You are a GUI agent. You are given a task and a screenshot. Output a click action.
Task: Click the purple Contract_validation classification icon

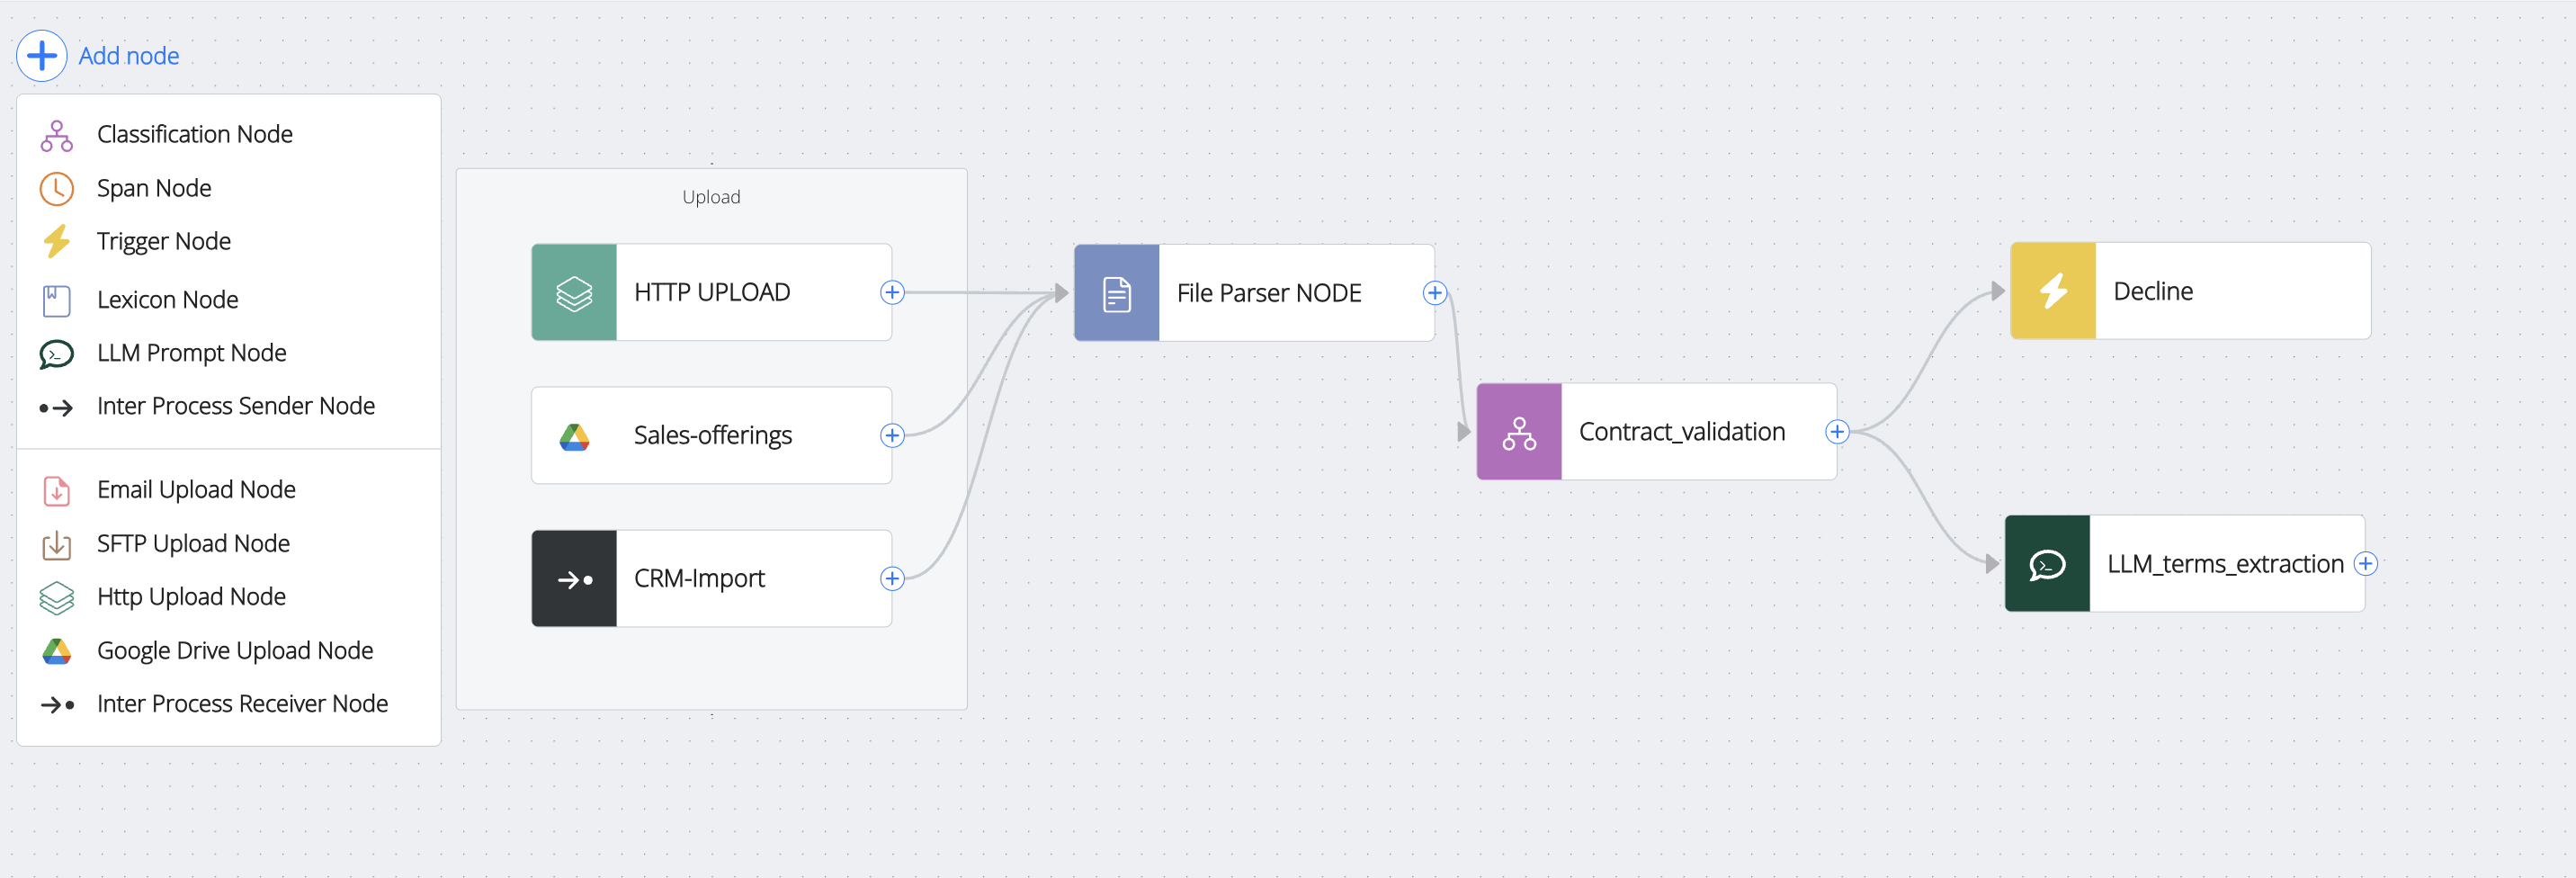(1518, 432)
